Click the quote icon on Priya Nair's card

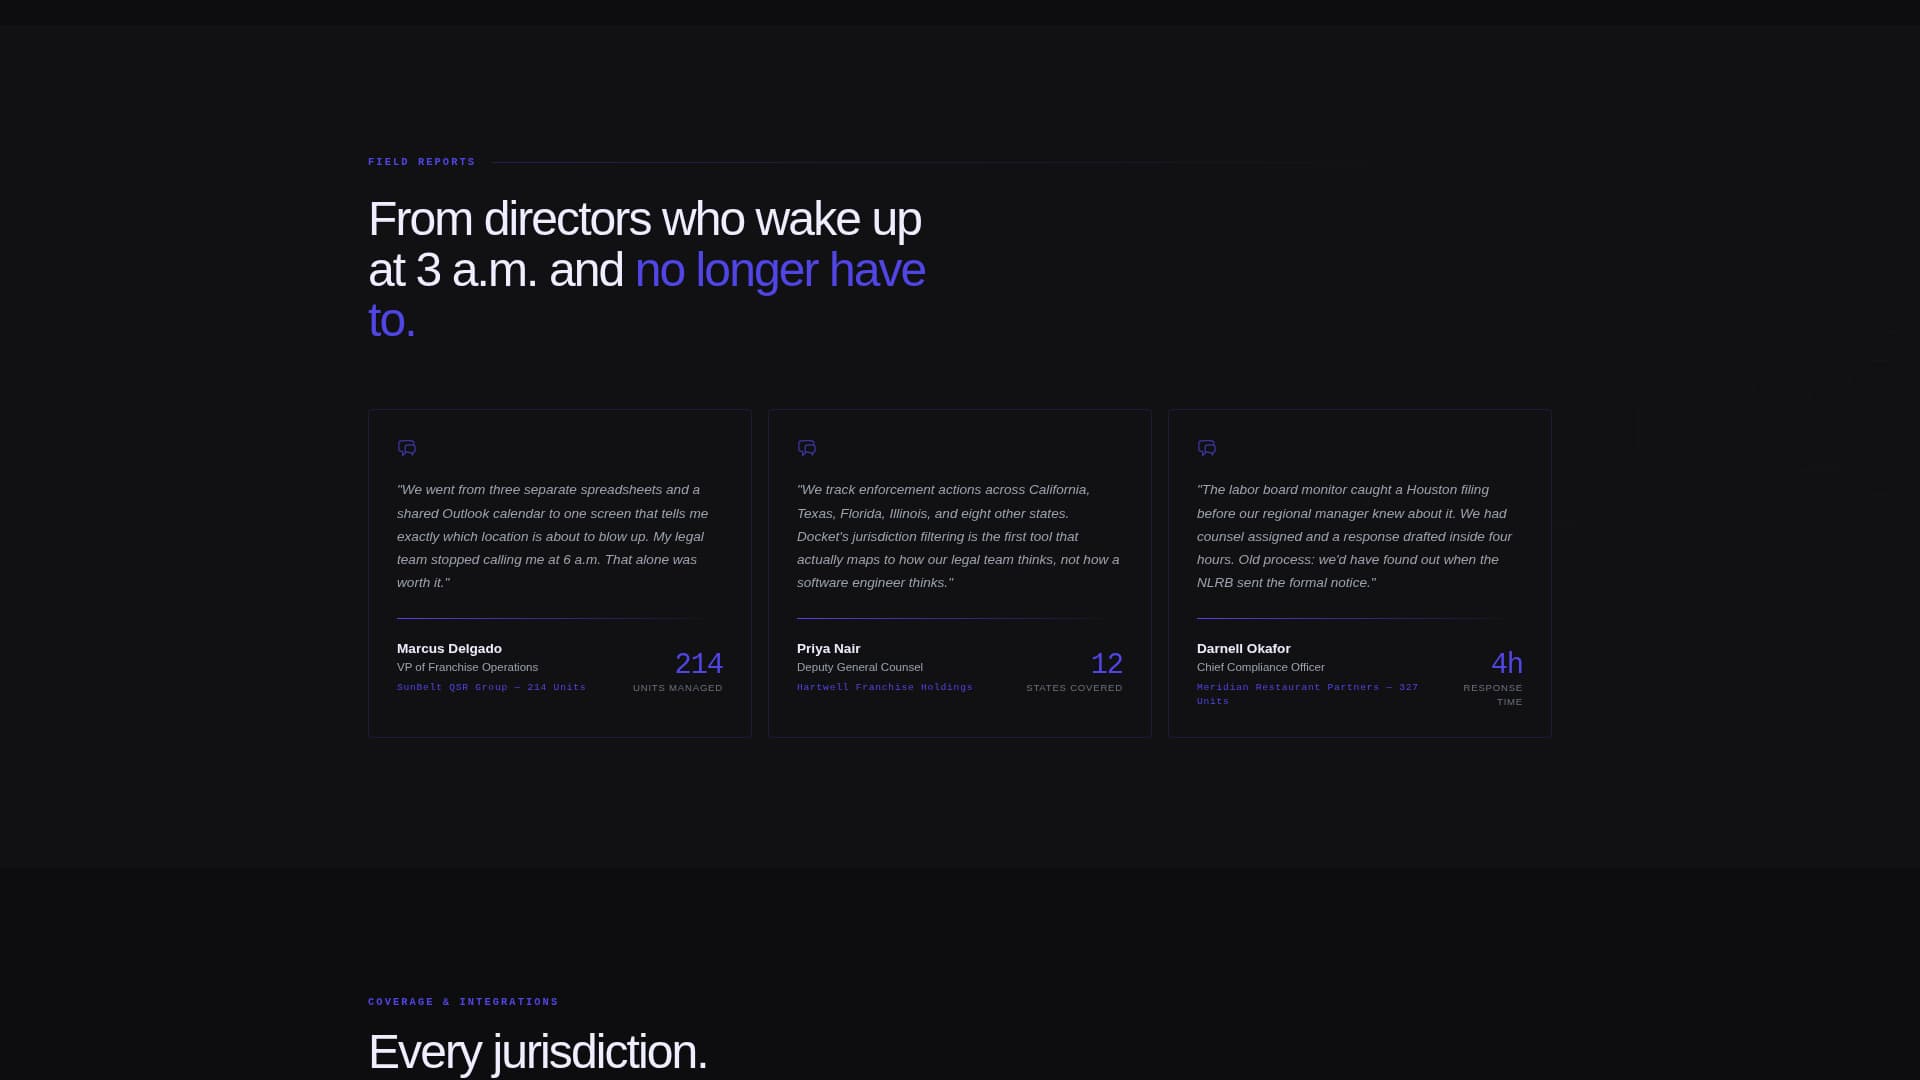tap(807, 448)
